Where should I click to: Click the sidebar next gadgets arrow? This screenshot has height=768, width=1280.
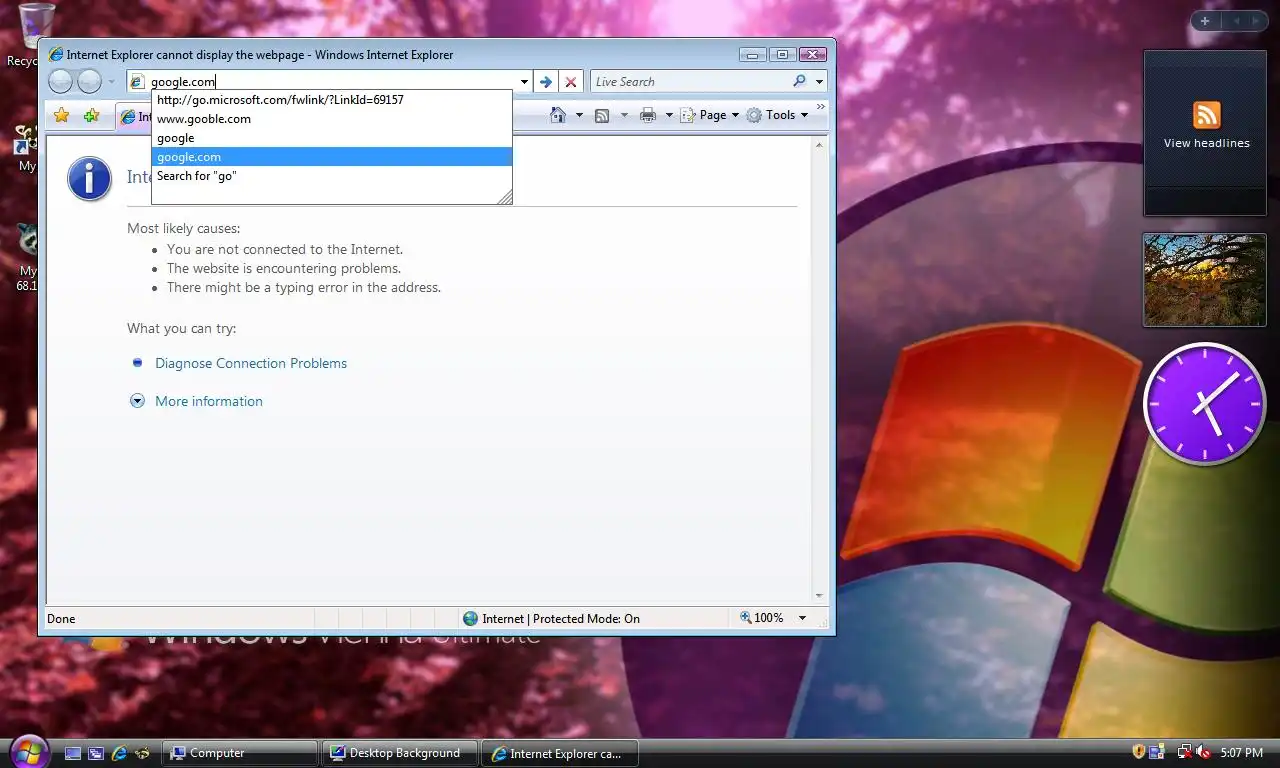pyautogui.click(x=1256, y=21)
